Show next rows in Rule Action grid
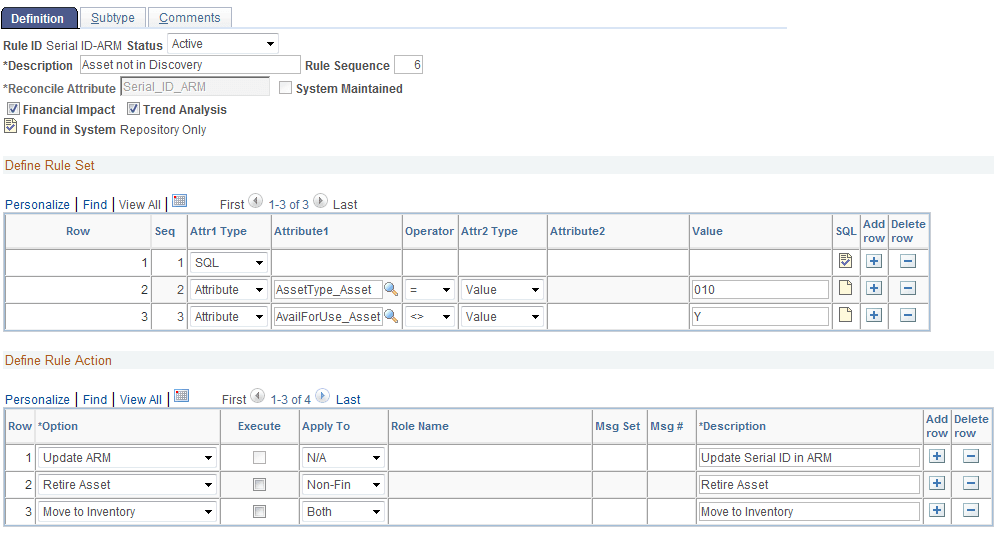1001x535 pixels. pos(322,396)
